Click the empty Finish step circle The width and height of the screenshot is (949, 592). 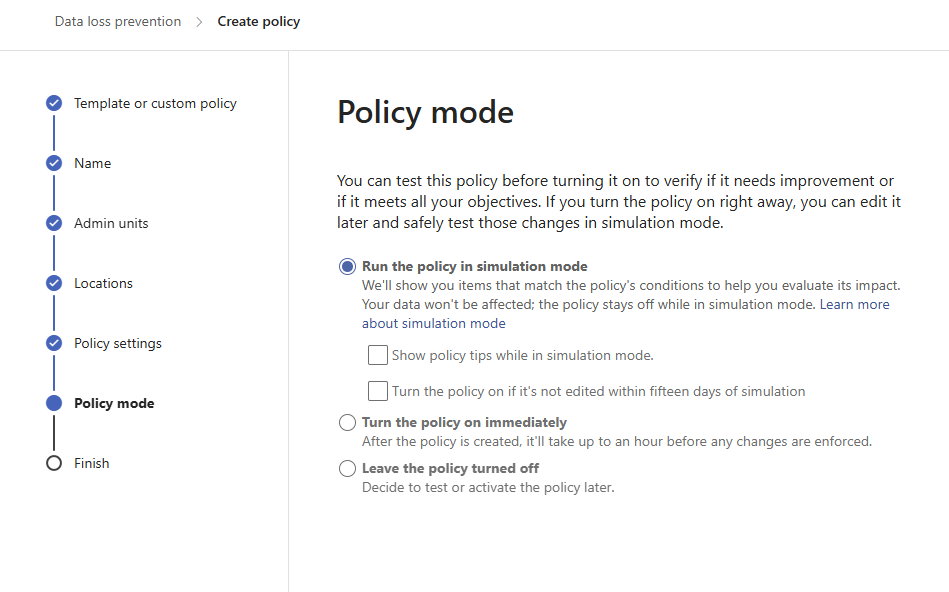pos(54,463)
